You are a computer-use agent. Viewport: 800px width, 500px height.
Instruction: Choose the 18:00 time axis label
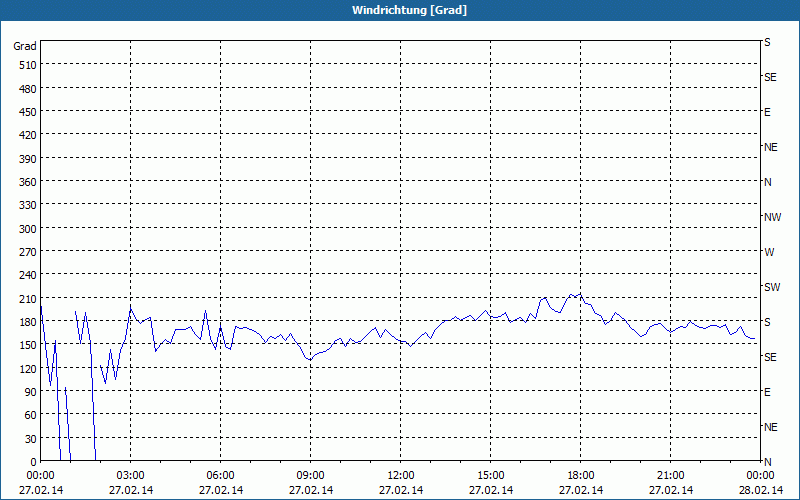coord(580,475)
